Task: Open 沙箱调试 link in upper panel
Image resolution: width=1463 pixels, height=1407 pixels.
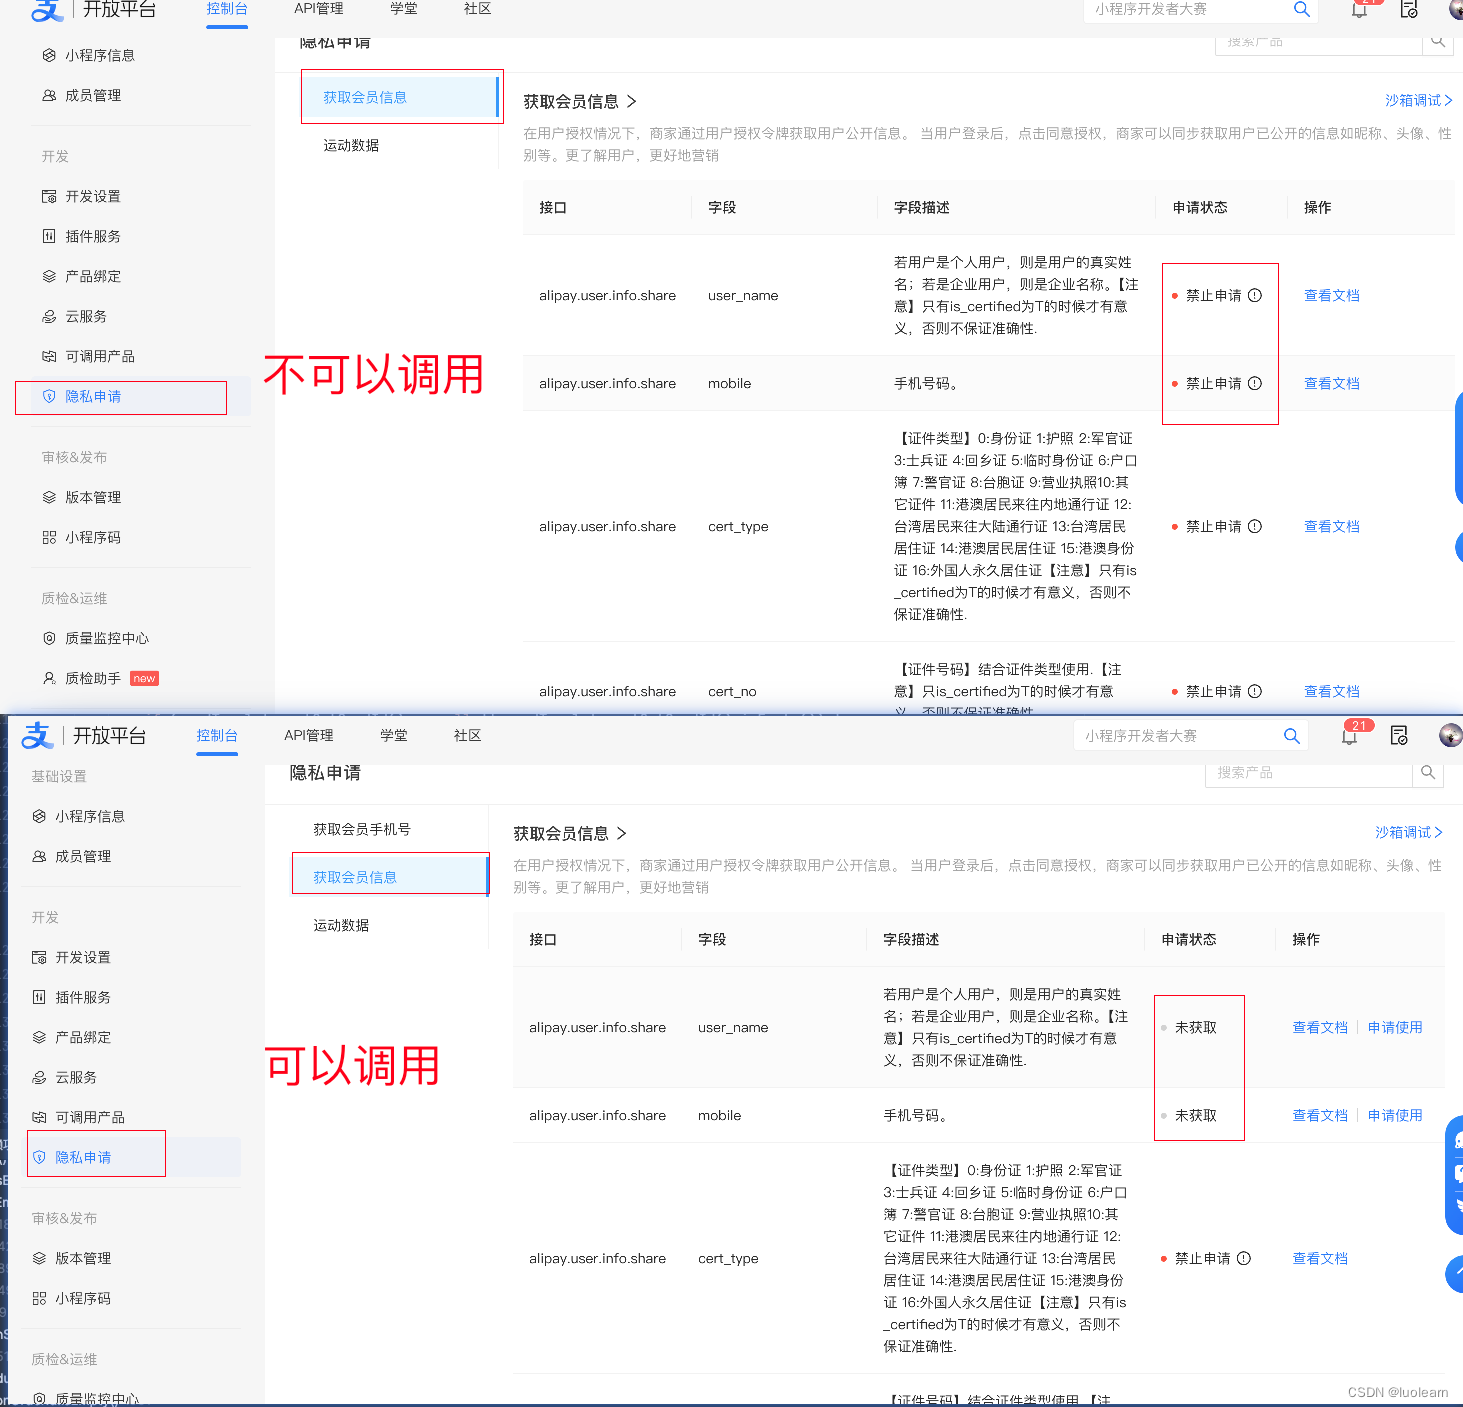Action: point(1419,100)
